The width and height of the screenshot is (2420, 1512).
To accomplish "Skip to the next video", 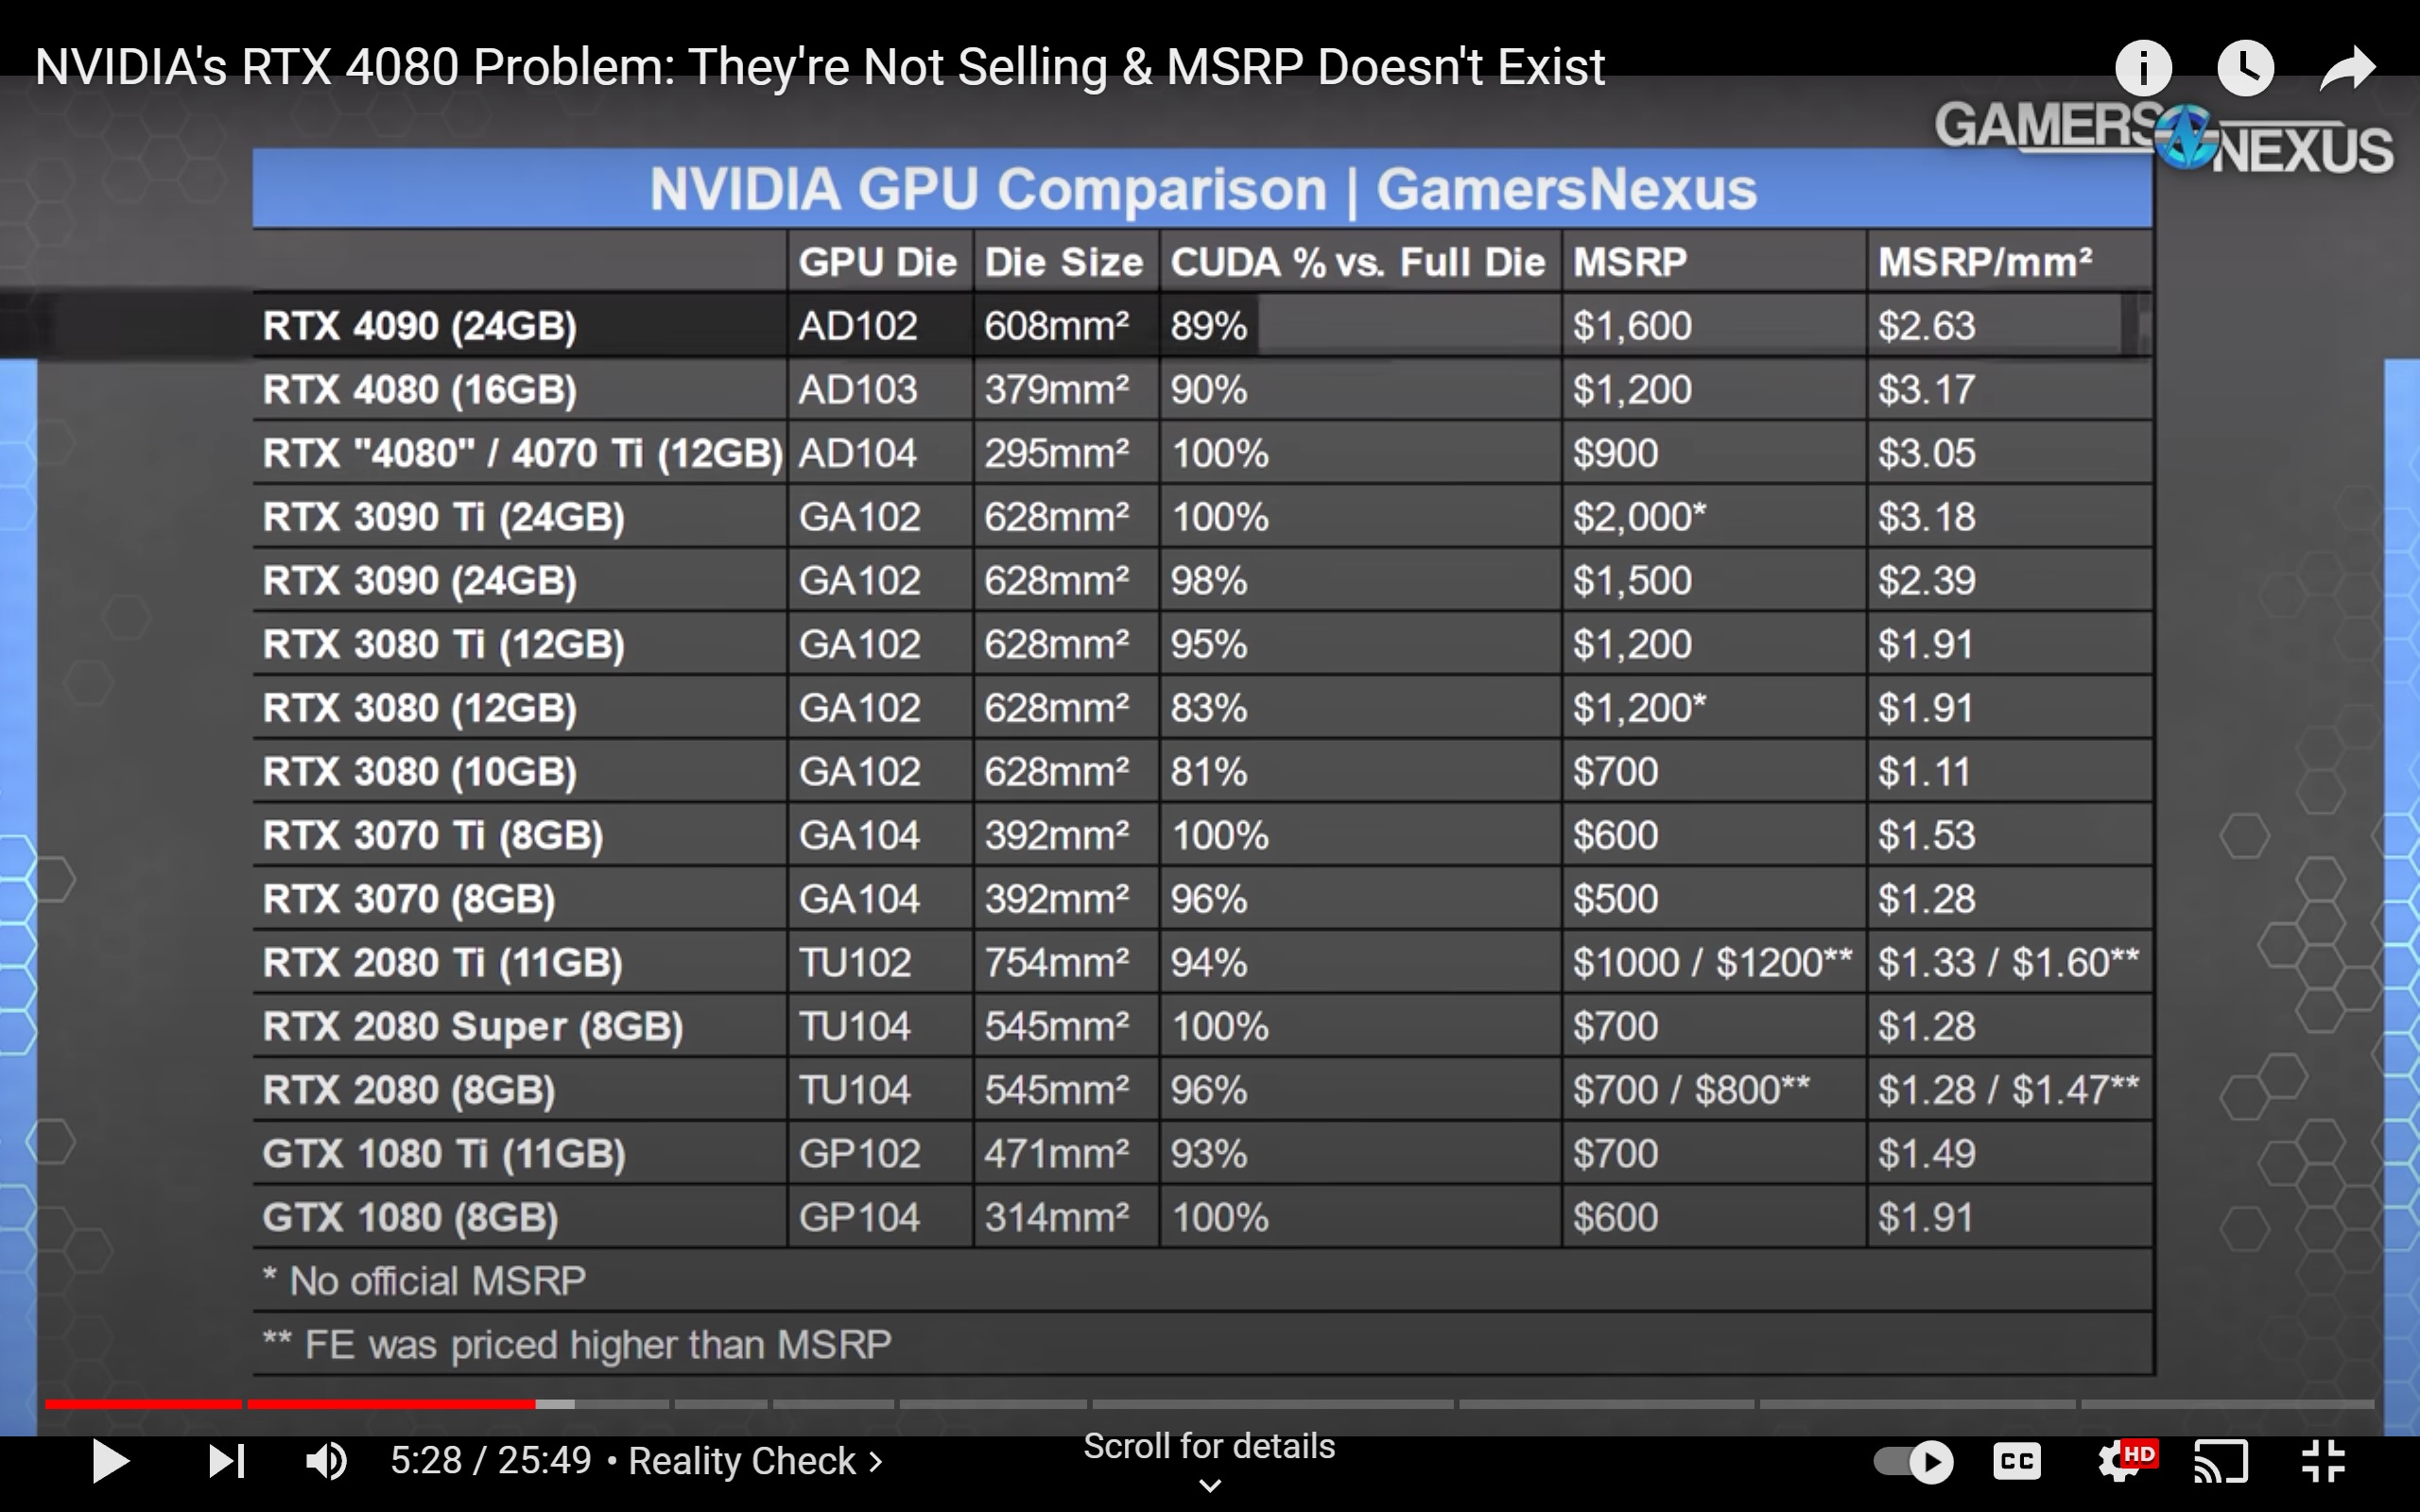I will tap(227, 1461).
